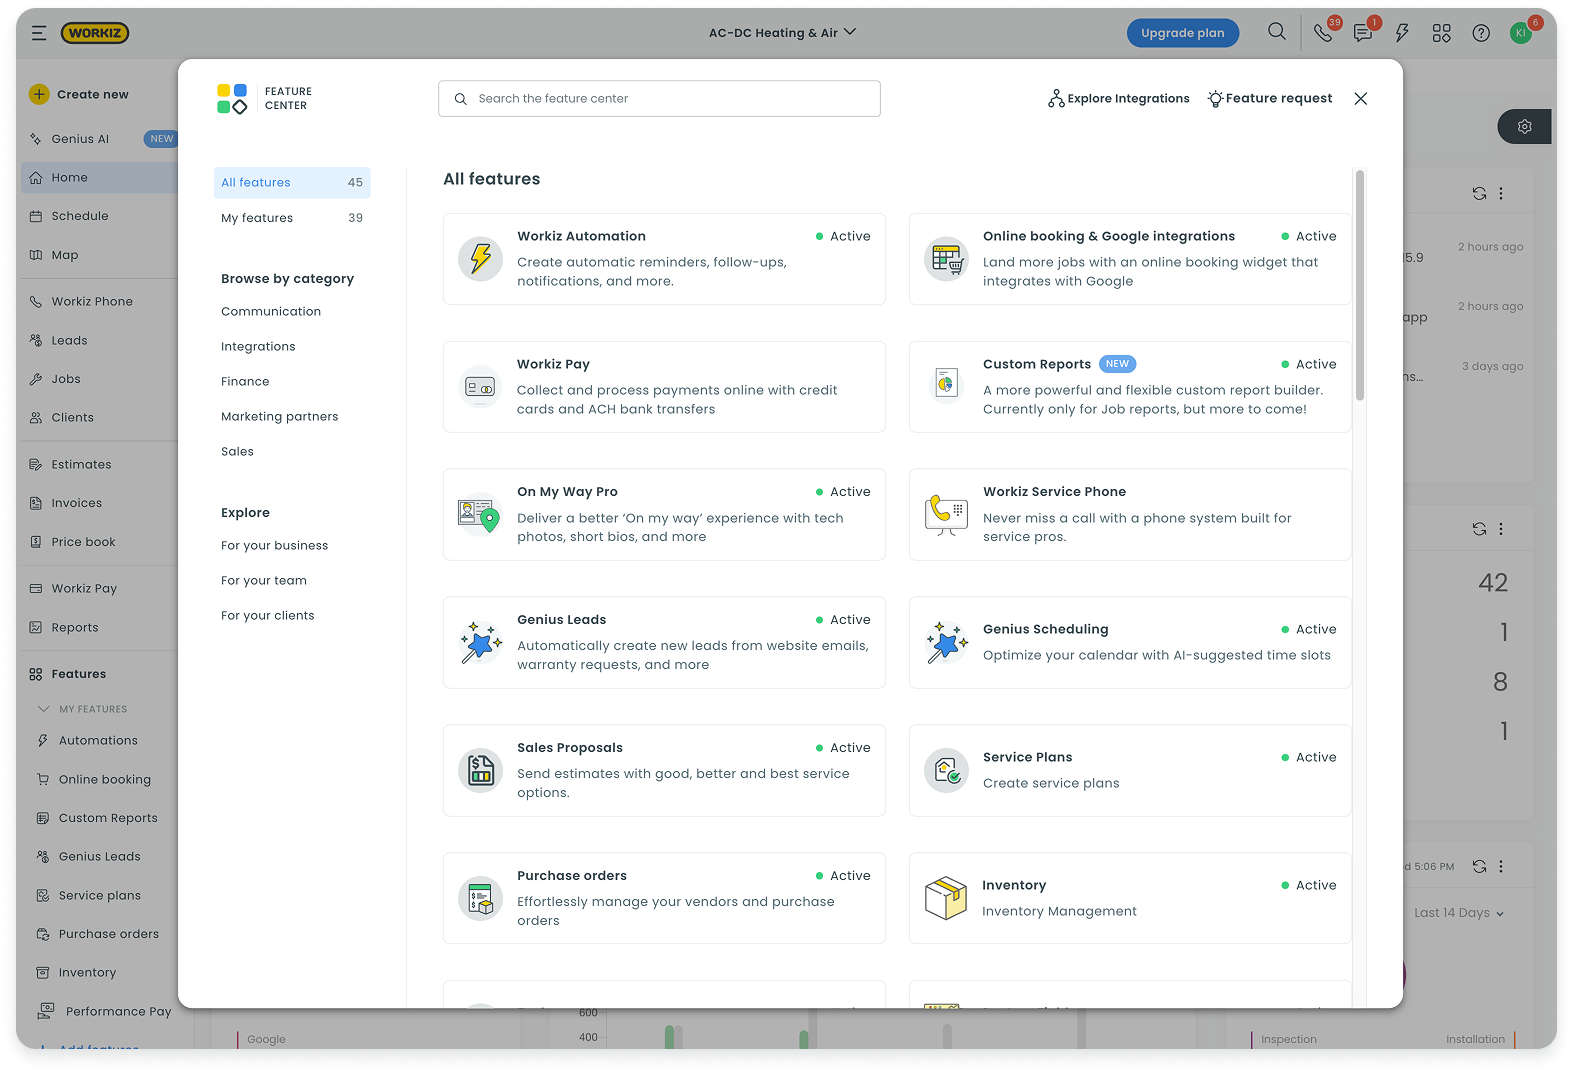
Task: Open the feature grid icon in header
Action: coord(1441,33)
